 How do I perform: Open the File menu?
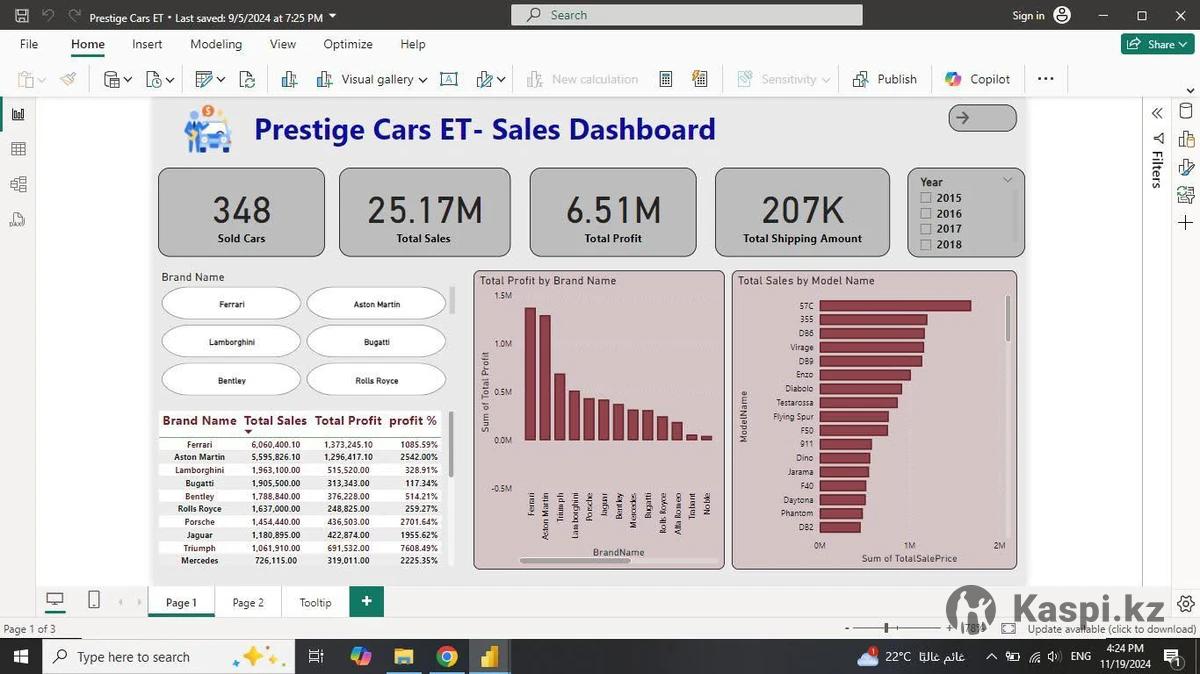click(29, 44)
